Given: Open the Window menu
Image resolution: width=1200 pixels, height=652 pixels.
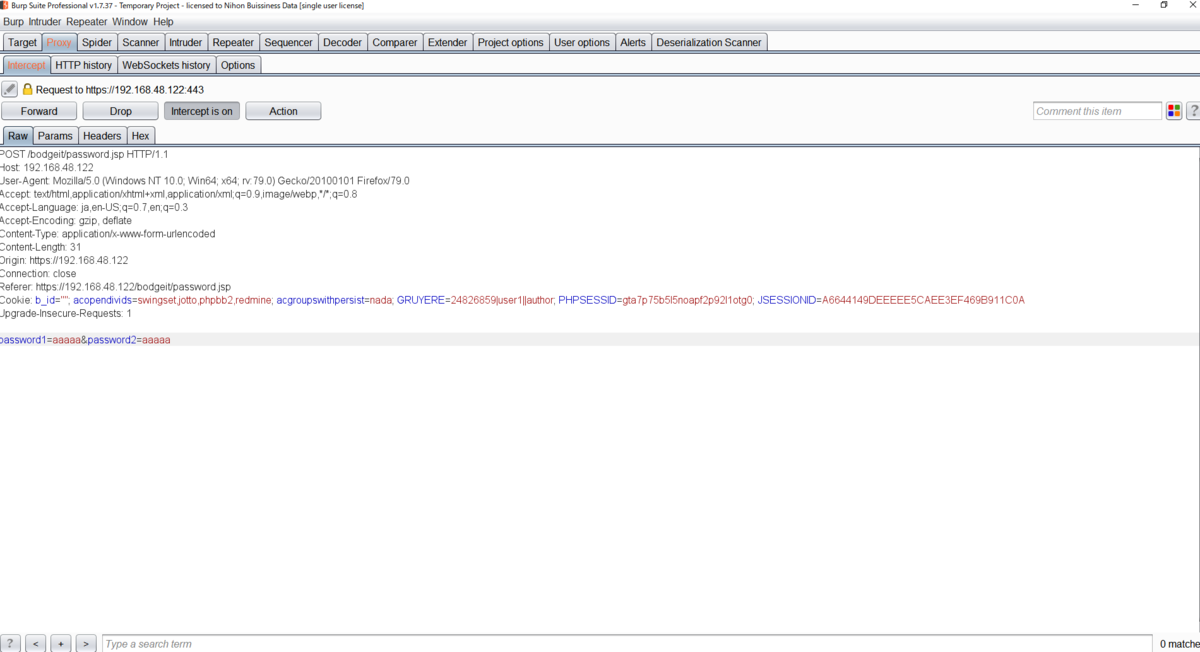Looking at the screenshot, I should tap(130, 21).
